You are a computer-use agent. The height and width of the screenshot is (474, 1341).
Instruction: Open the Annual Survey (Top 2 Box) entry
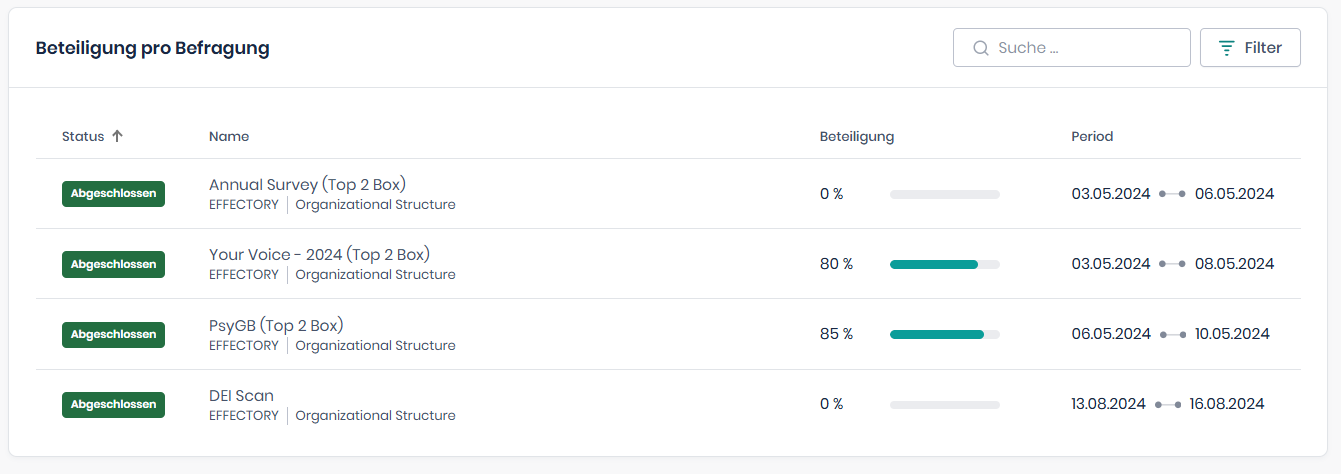point(307,184)
